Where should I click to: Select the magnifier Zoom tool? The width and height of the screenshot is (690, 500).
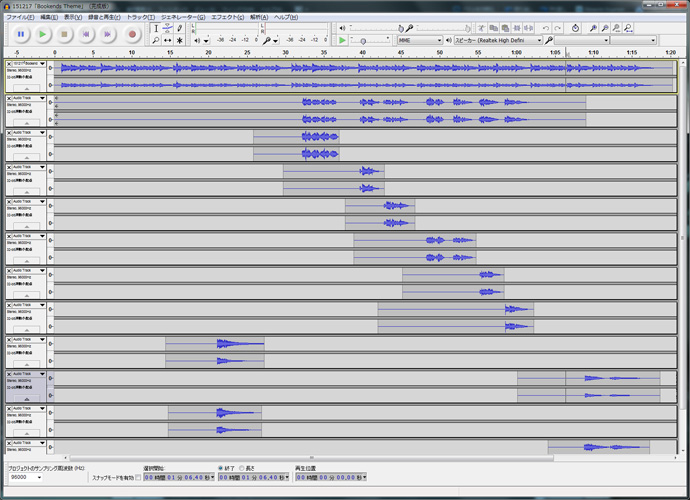[x=156, y=40]
